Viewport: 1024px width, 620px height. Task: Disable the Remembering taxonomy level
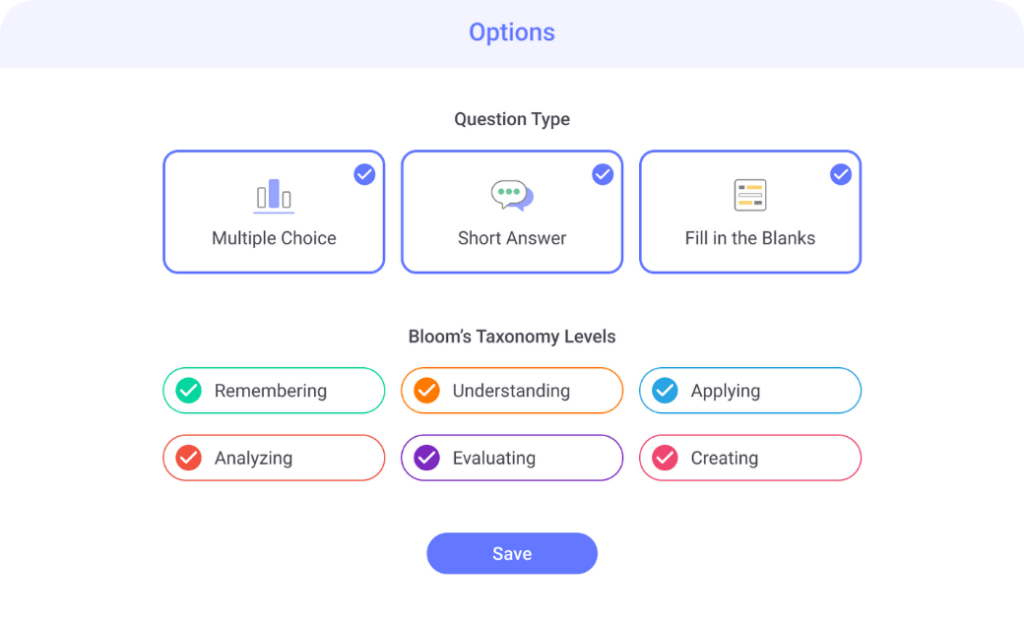[x=273, y=390]
